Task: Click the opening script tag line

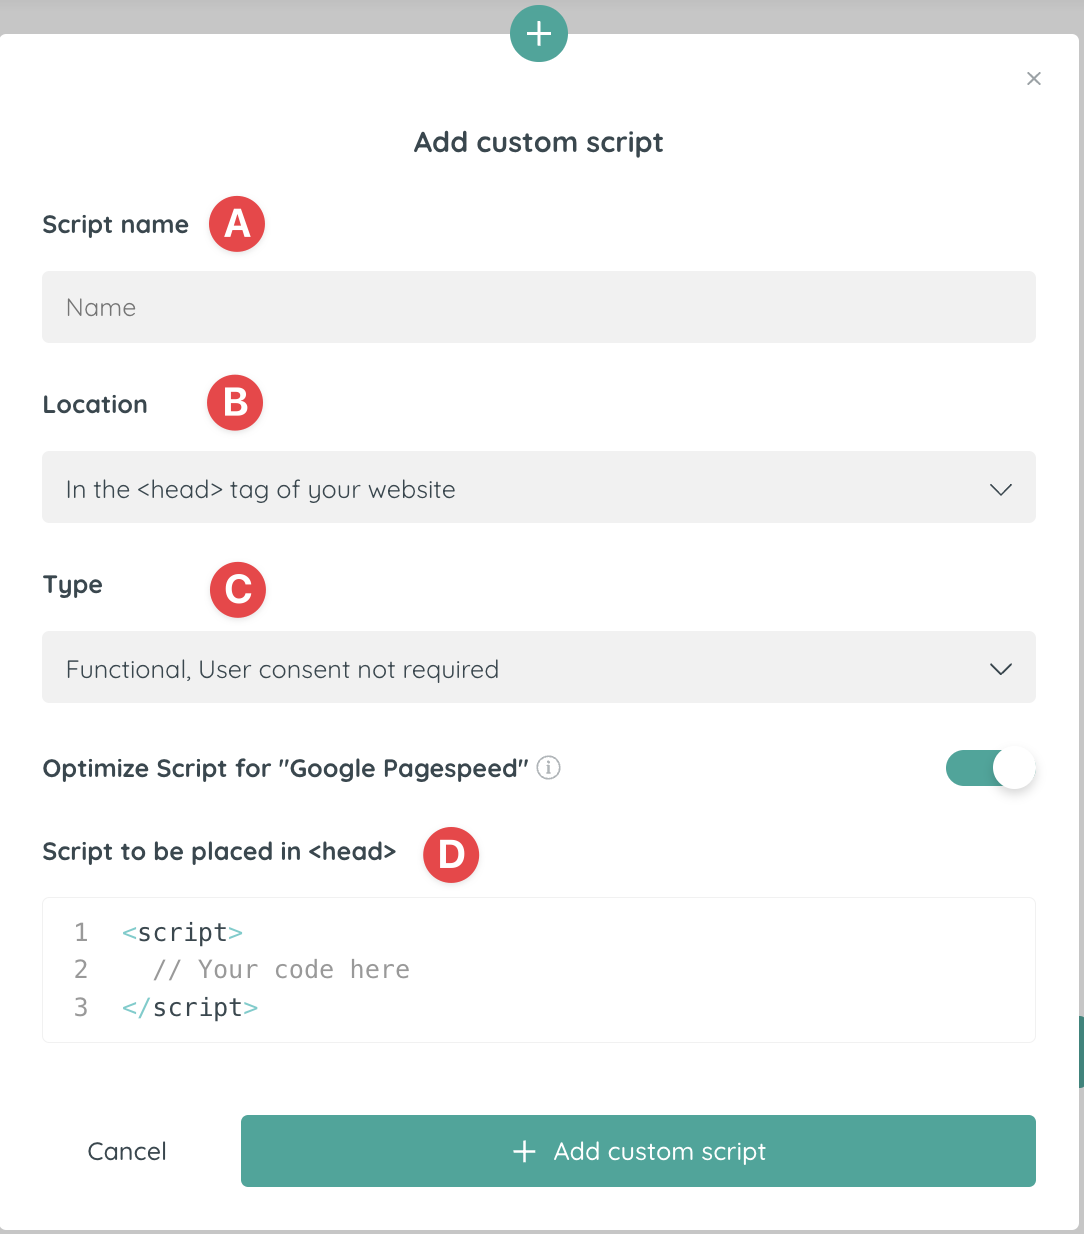Action: [x=183, y=933]
